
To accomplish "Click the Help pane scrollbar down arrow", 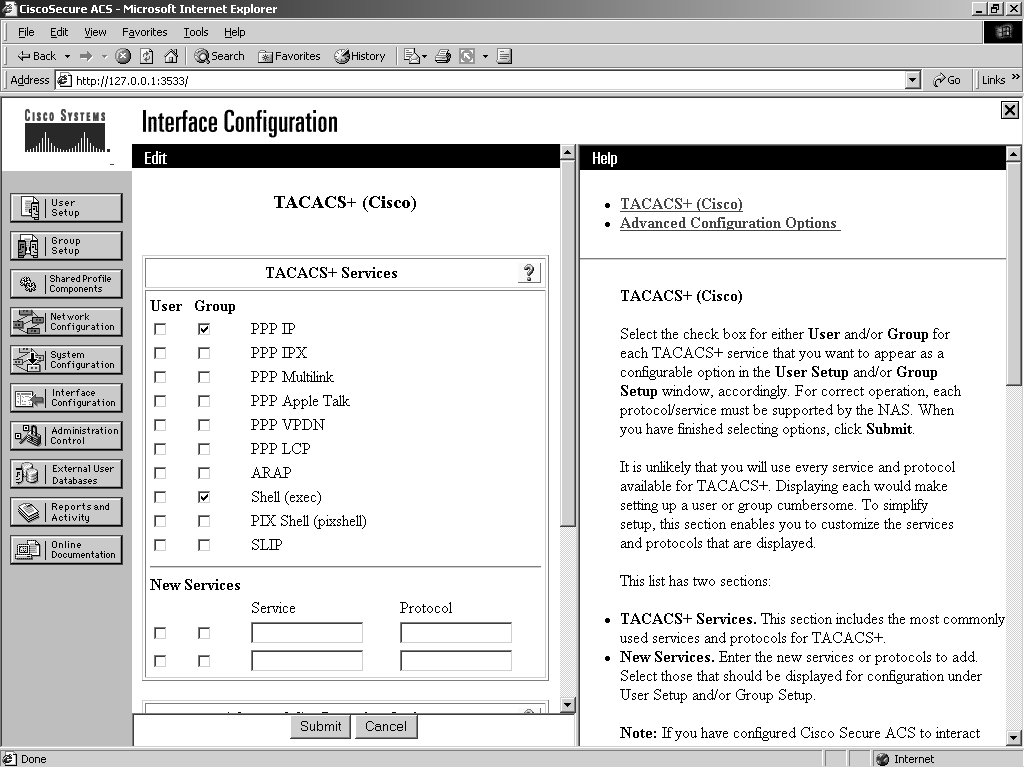I will [x=1014, y=738].
